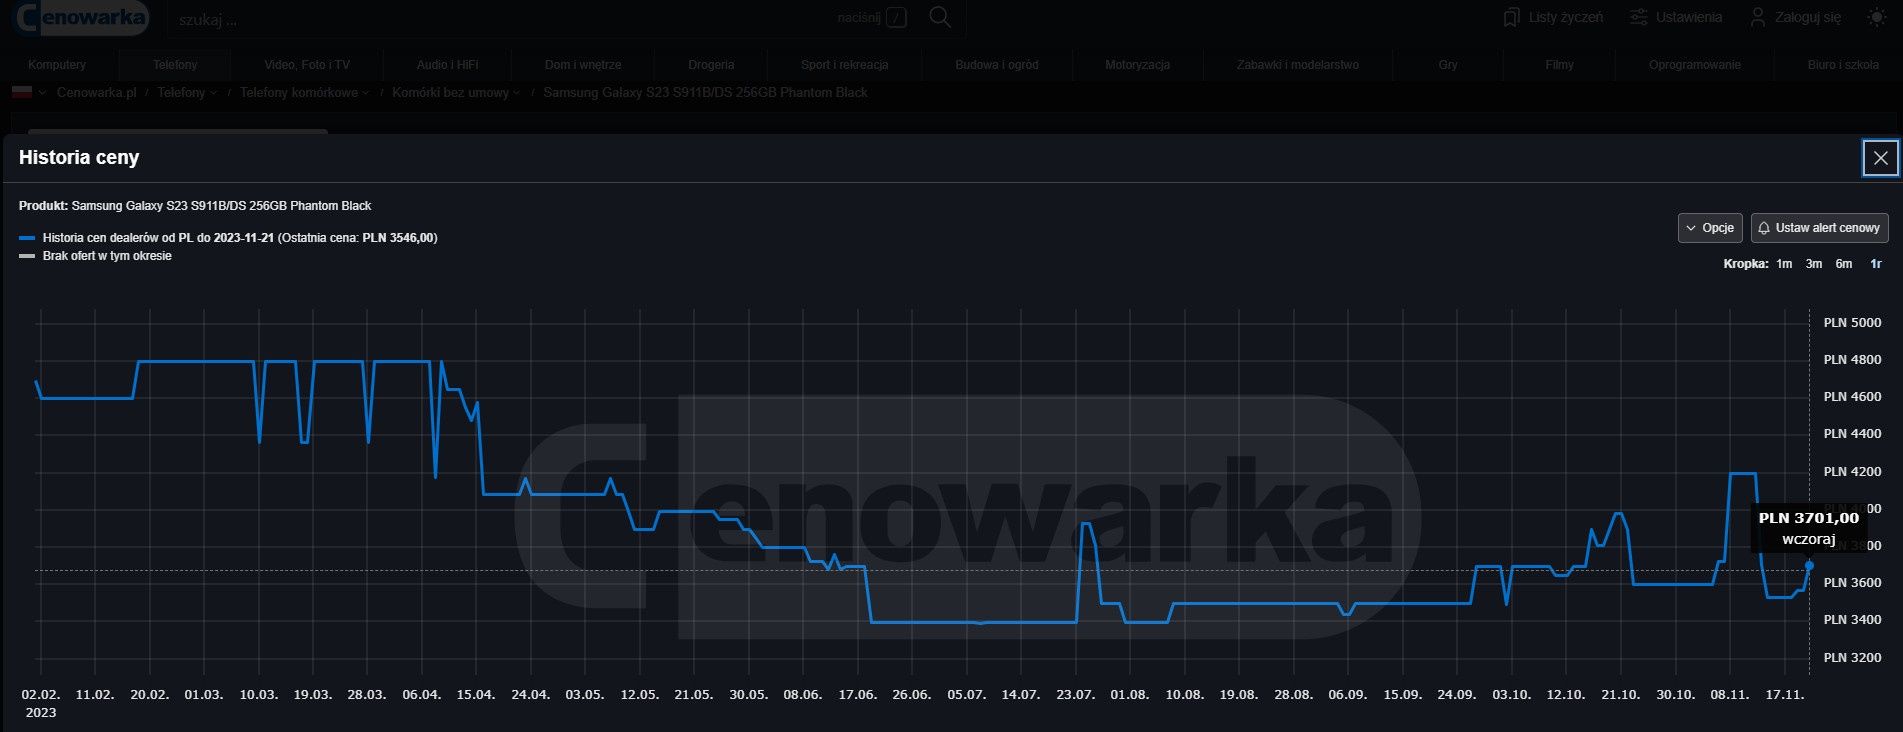Click the PLN 3701,00 tooltip value

1808,518
